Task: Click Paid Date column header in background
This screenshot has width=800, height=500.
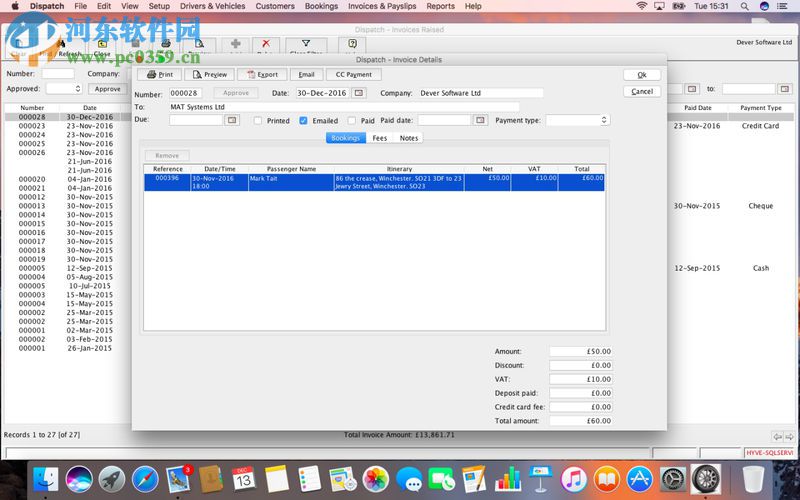Action: click(x=697, y=108)
